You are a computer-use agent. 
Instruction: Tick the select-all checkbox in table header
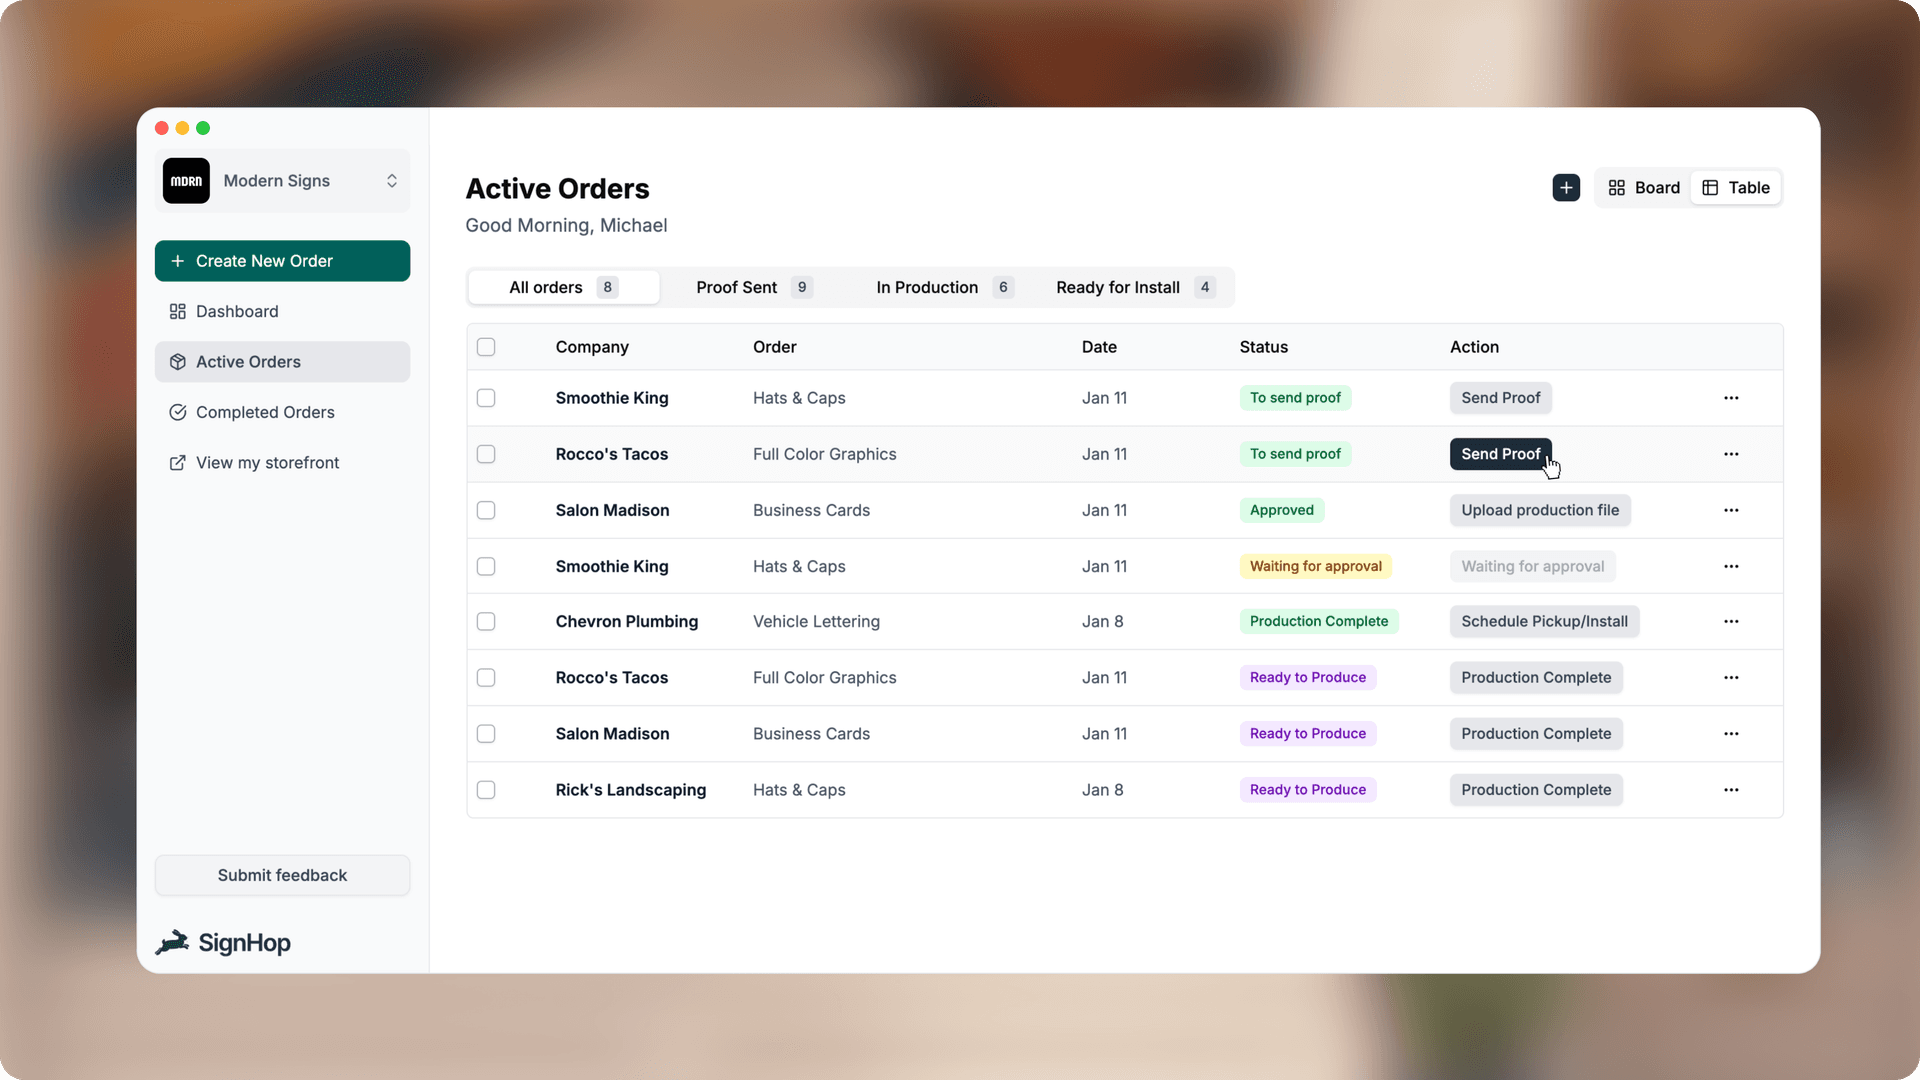click(x=486, y=347)
